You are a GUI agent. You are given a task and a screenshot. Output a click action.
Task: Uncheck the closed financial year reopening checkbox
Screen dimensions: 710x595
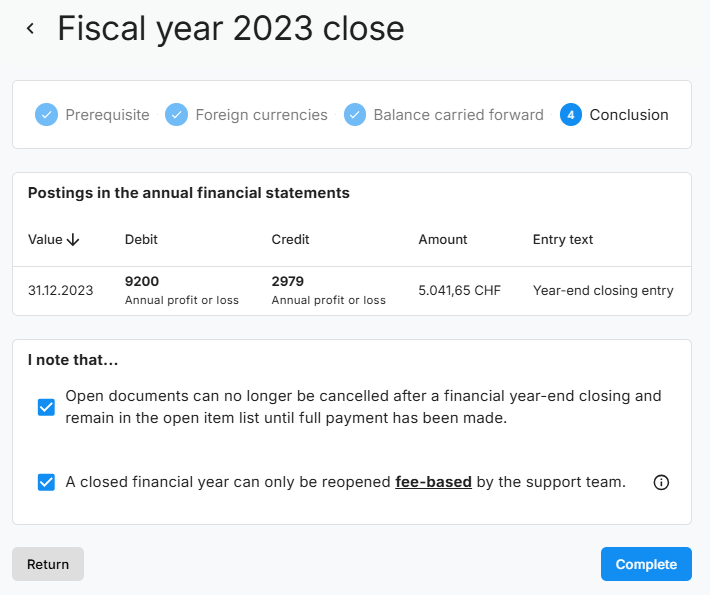click(46, 482)
